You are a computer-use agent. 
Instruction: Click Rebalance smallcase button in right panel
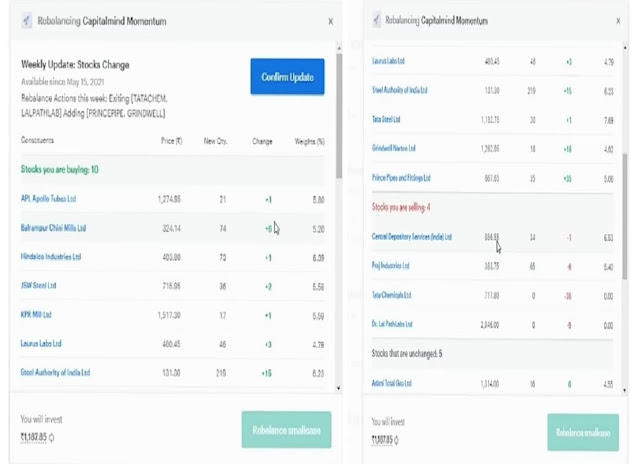[583, 432]
